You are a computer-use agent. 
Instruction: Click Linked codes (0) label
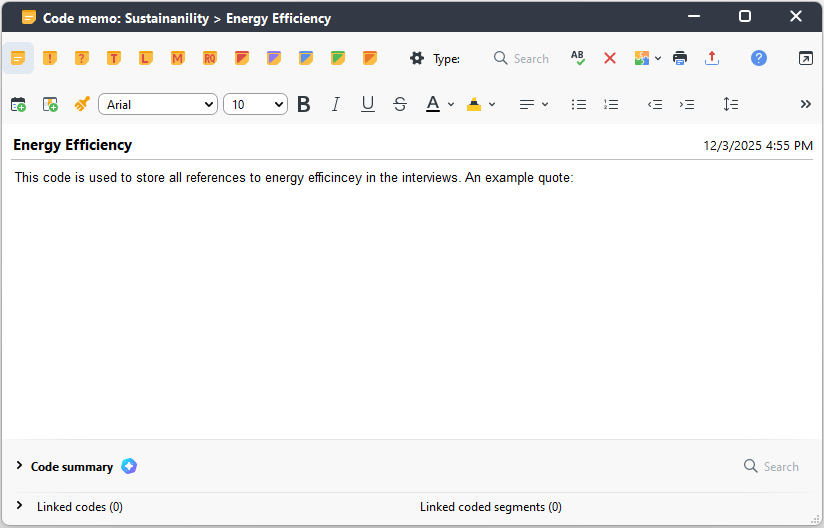(x=80, y=507)
